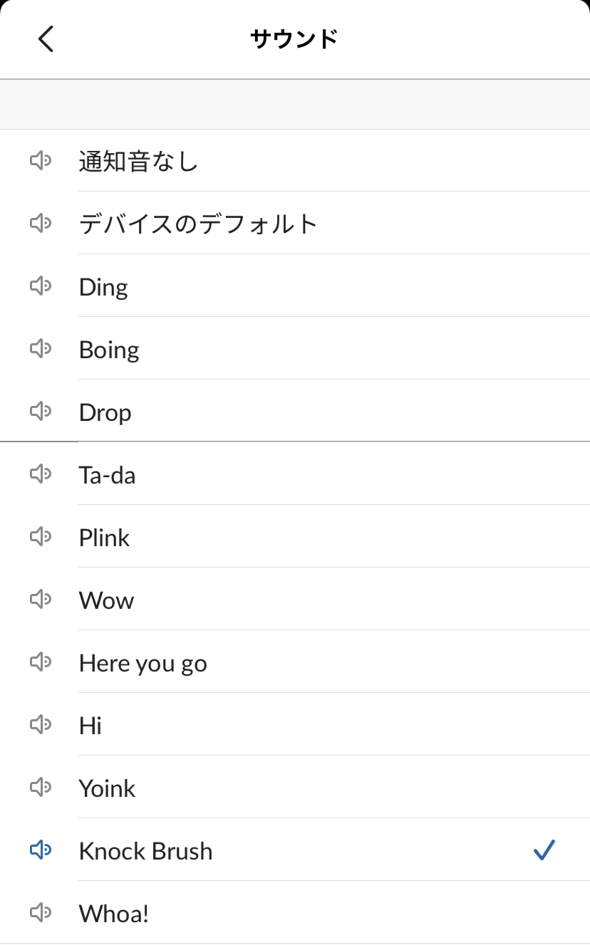The width and height of the screenshot is (590, 945).
Task: Tap the speaker icon beside Plink
Action: (x=40, y=536)
